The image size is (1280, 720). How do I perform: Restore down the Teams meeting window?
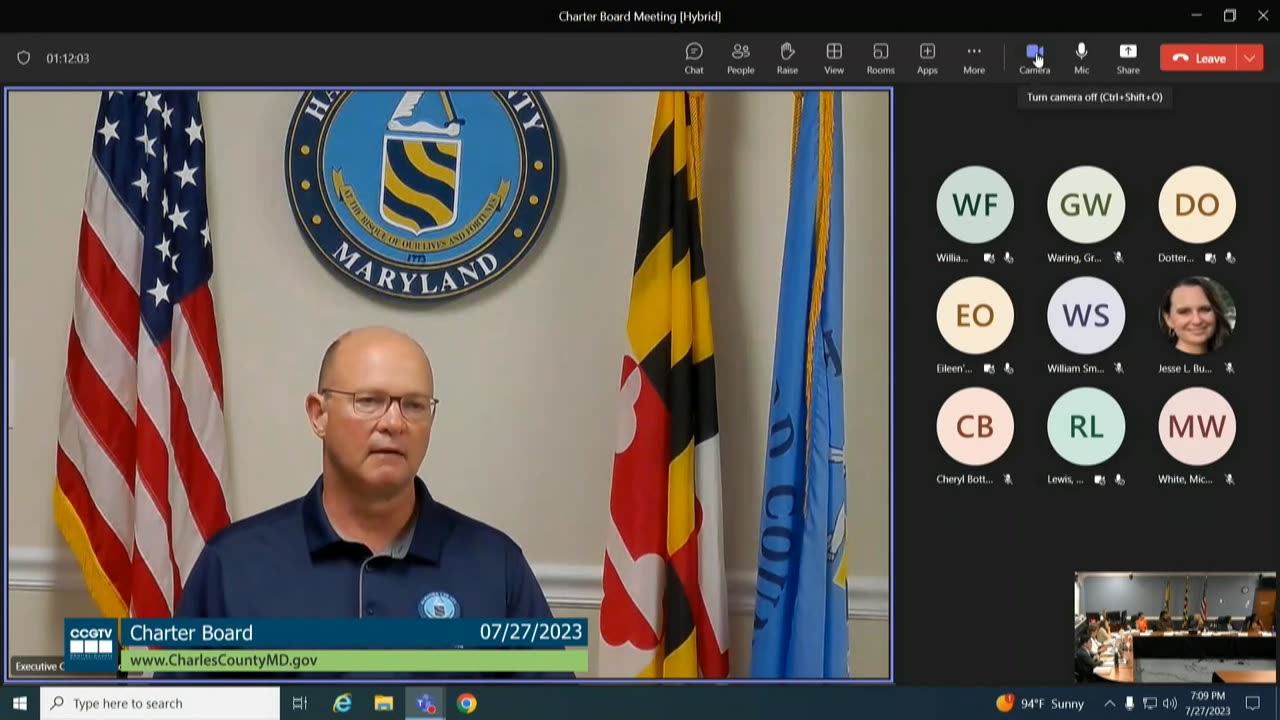[1230, 15]
